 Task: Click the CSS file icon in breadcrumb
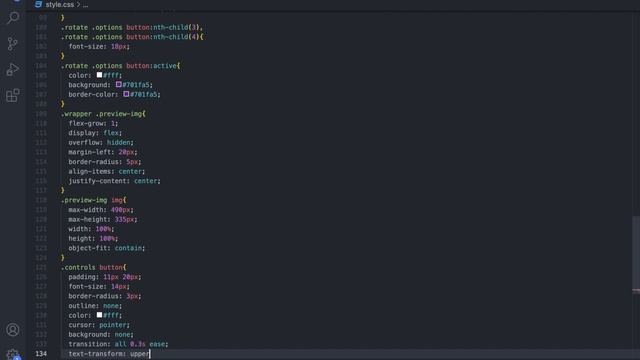point(38,4)
